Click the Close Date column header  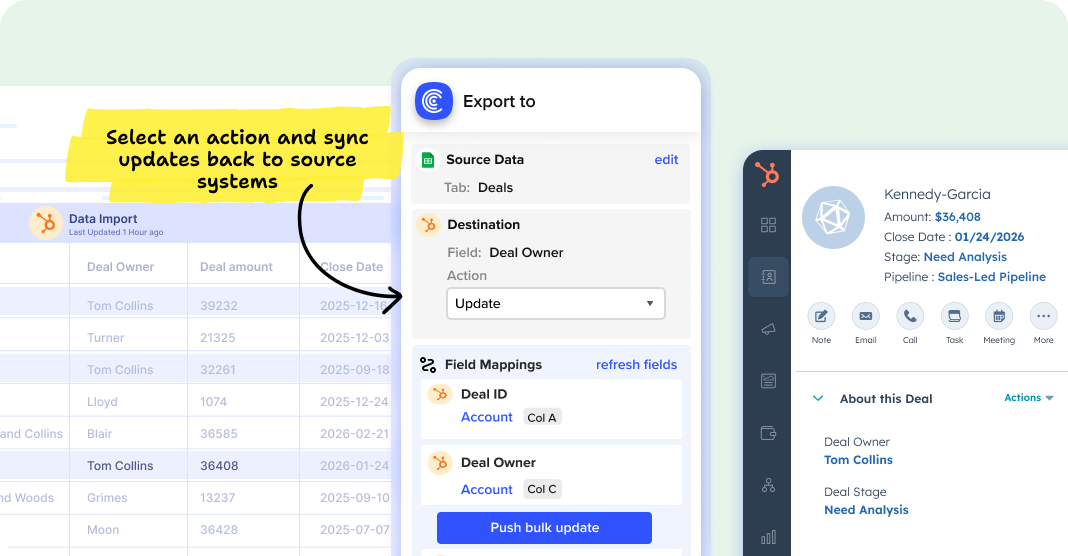point(351,267)
